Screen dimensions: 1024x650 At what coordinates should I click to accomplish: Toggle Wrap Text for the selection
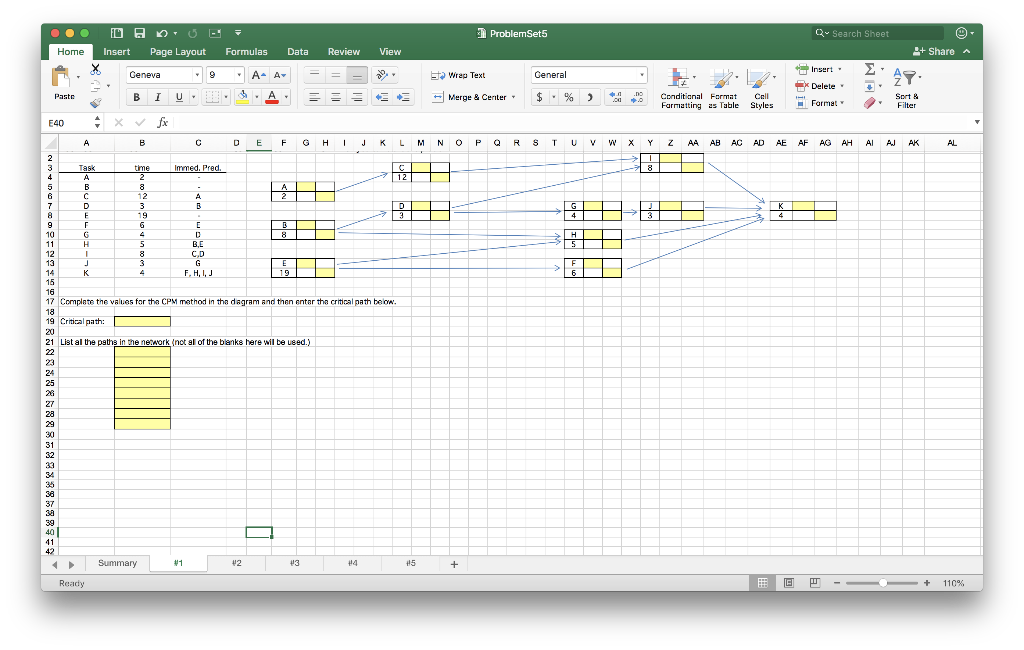point(461,74)
